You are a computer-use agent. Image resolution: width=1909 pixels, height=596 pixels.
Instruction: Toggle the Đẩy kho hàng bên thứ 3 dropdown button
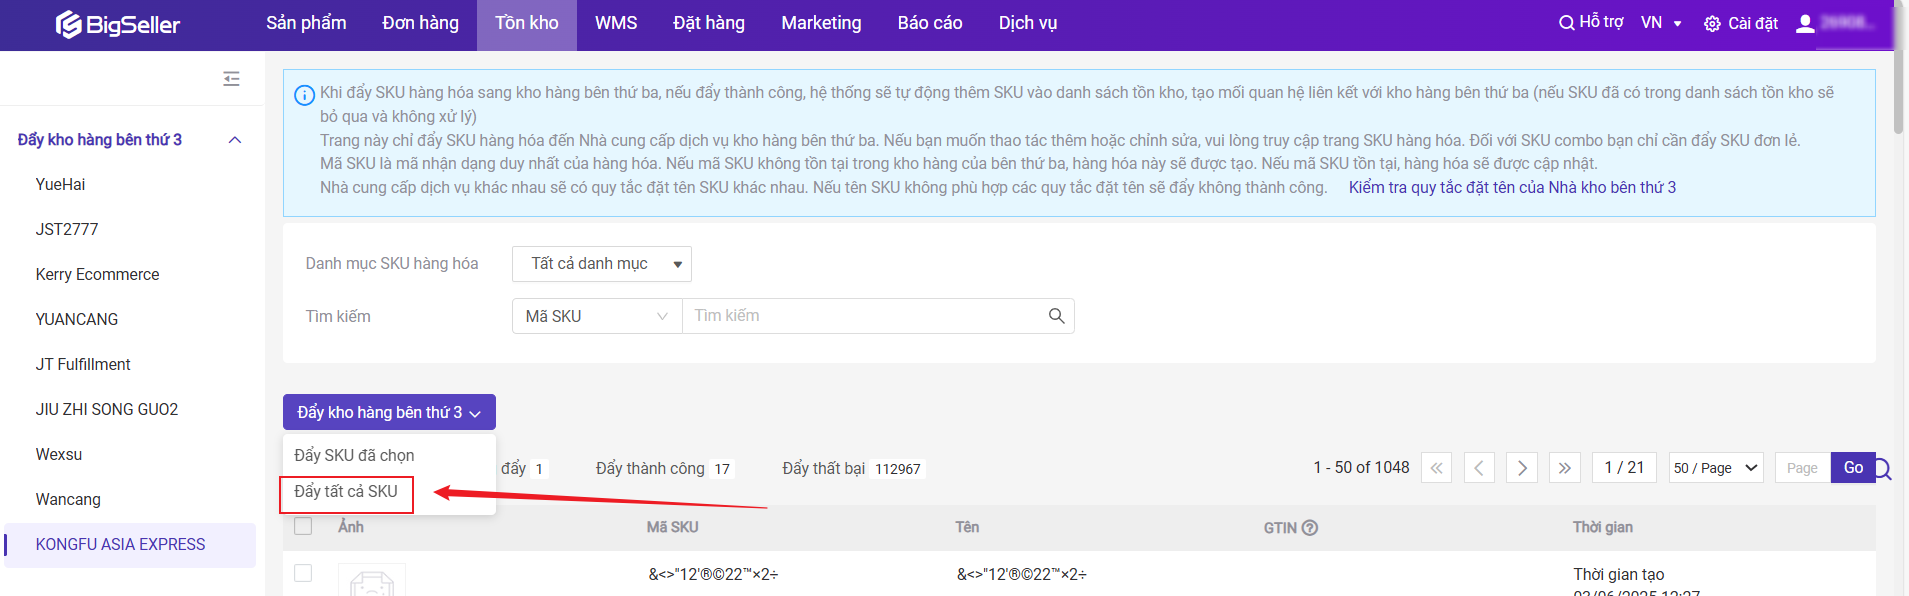point(389,412)
